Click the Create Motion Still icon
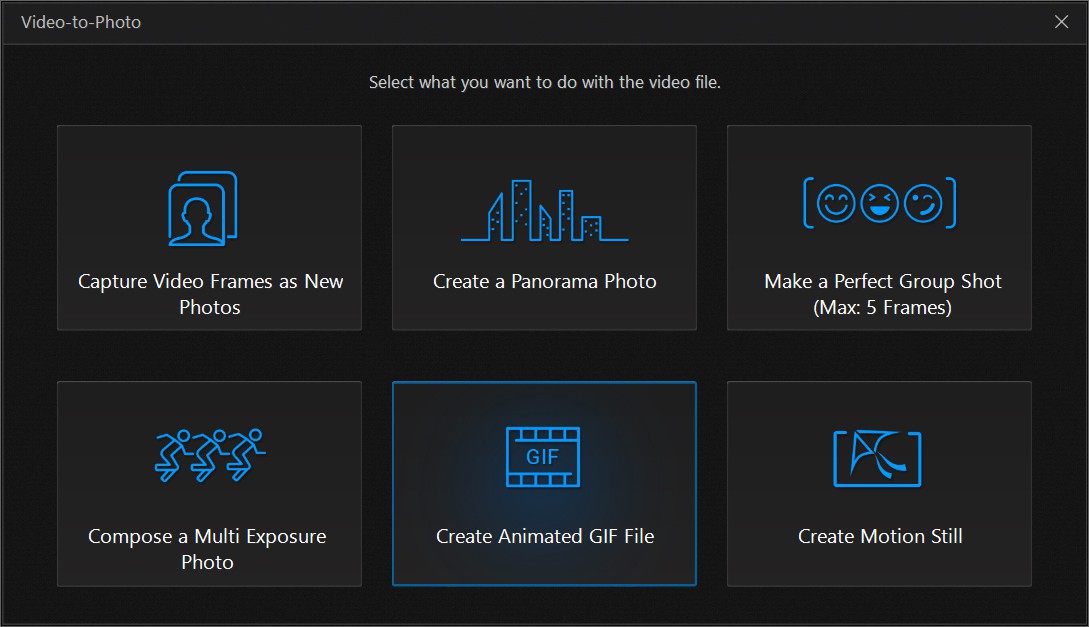The height and width of the screenshot is (627, 1089). coord(877,458)
